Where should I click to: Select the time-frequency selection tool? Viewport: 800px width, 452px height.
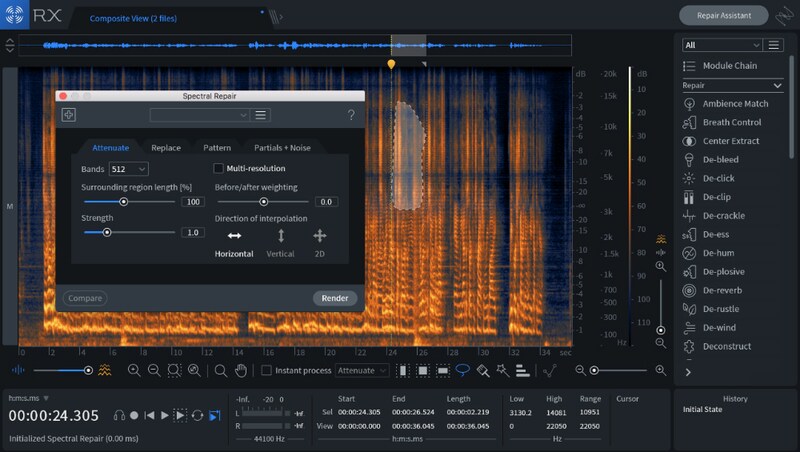click(423, 370)
